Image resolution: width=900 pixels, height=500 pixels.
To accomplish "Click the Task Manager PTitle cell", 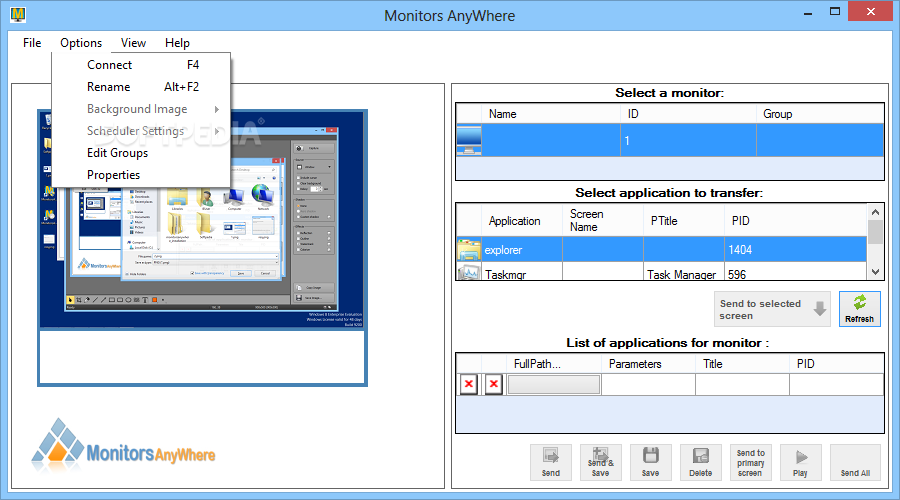I will [684, 273].
